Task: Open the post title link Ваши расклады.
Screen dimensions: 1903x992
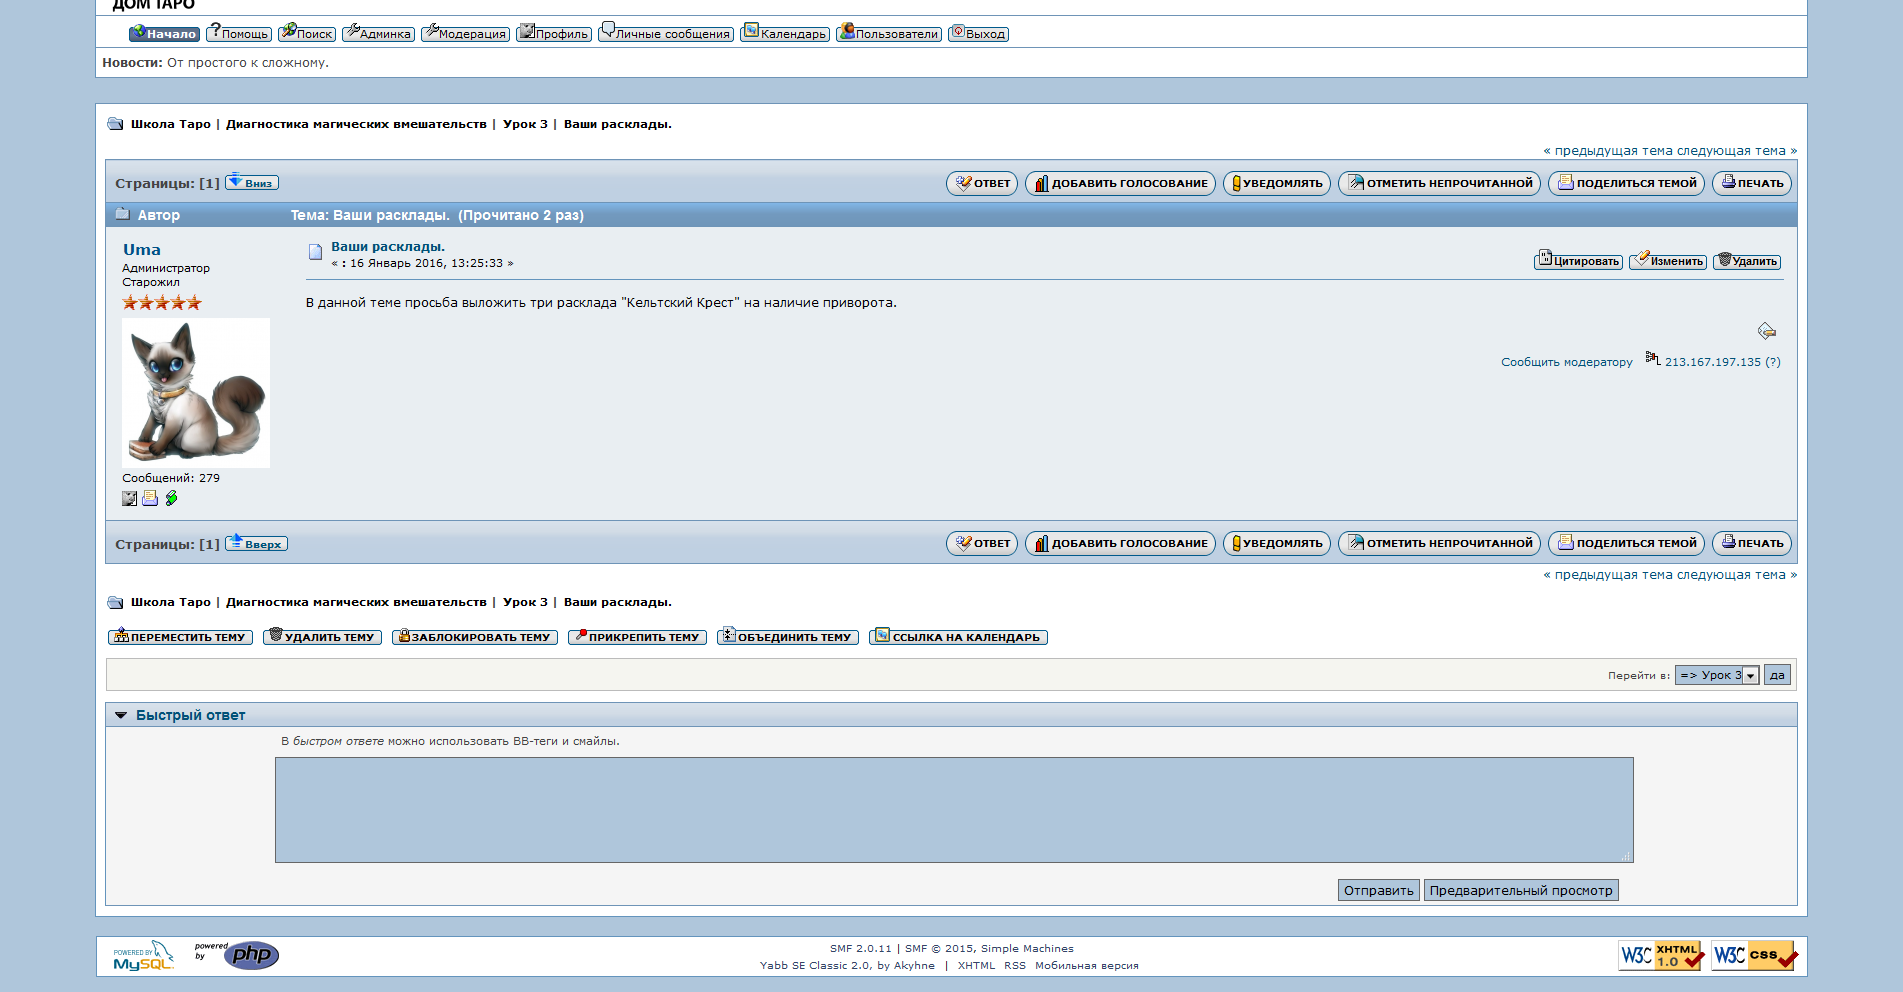Action: (x=388, y=246)
